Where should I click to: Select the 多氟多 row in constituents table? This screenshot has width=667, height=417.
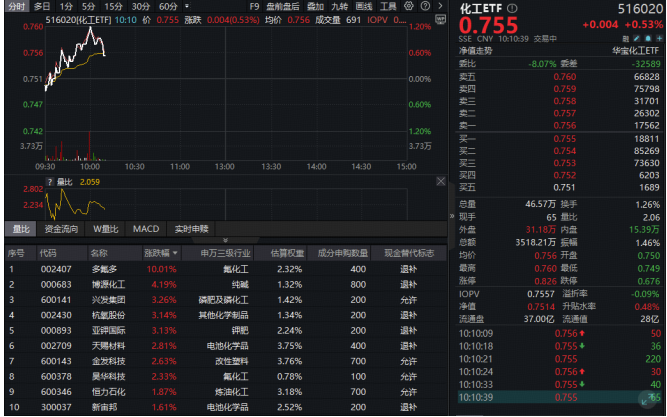tap(104, 269)
